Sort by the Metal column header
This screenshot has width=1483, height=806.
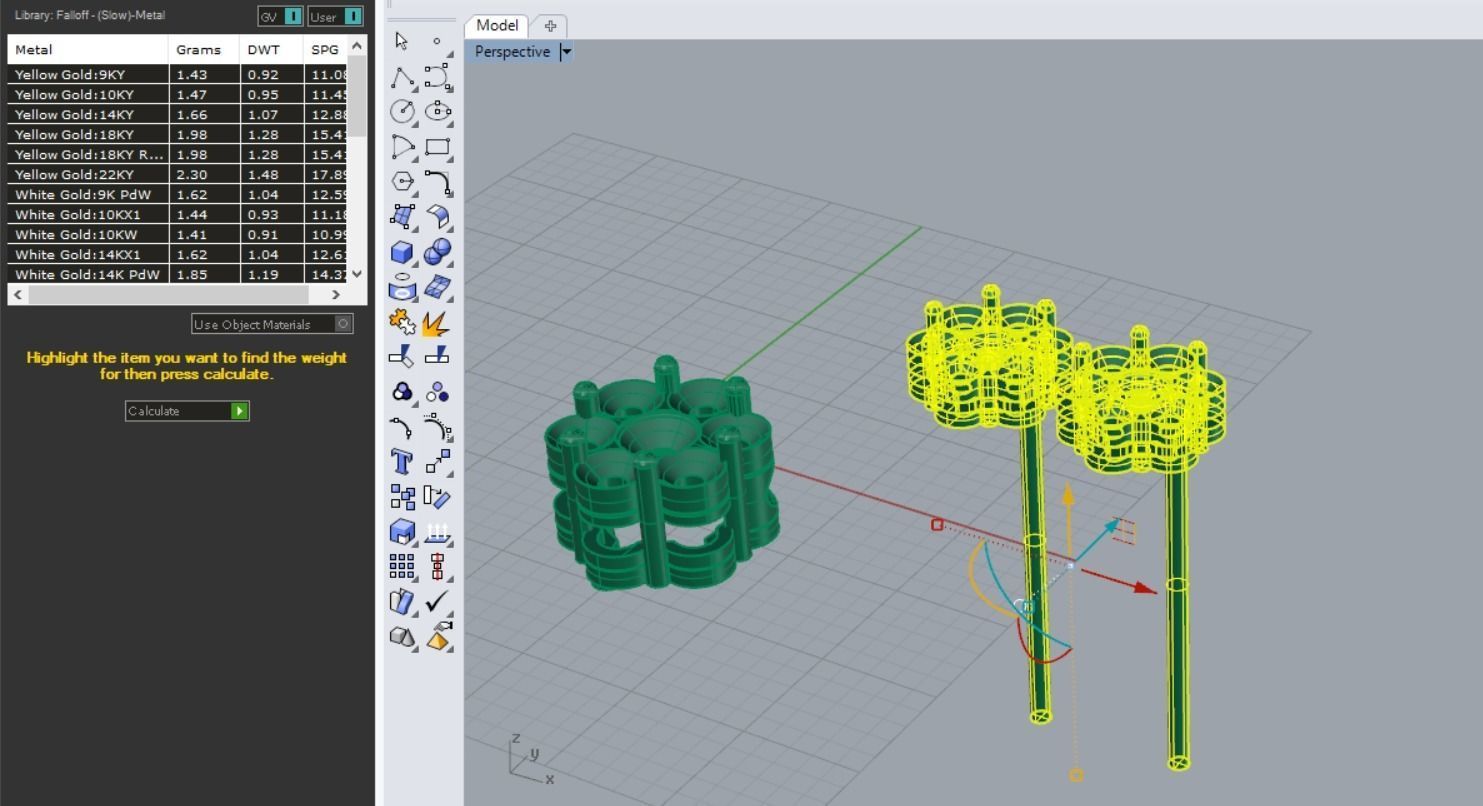point(88,49)
